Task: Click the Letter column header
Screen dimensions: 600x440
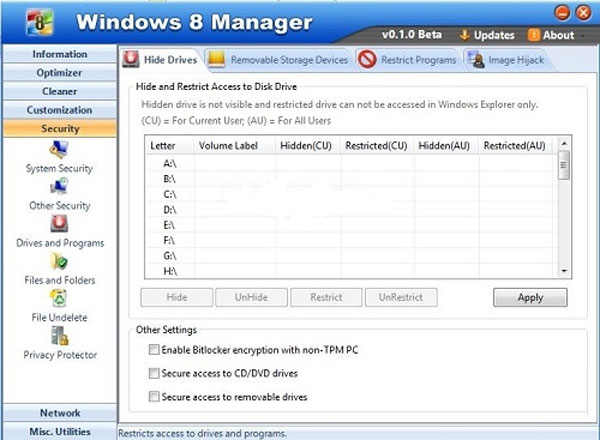Action: coord(170,146)
